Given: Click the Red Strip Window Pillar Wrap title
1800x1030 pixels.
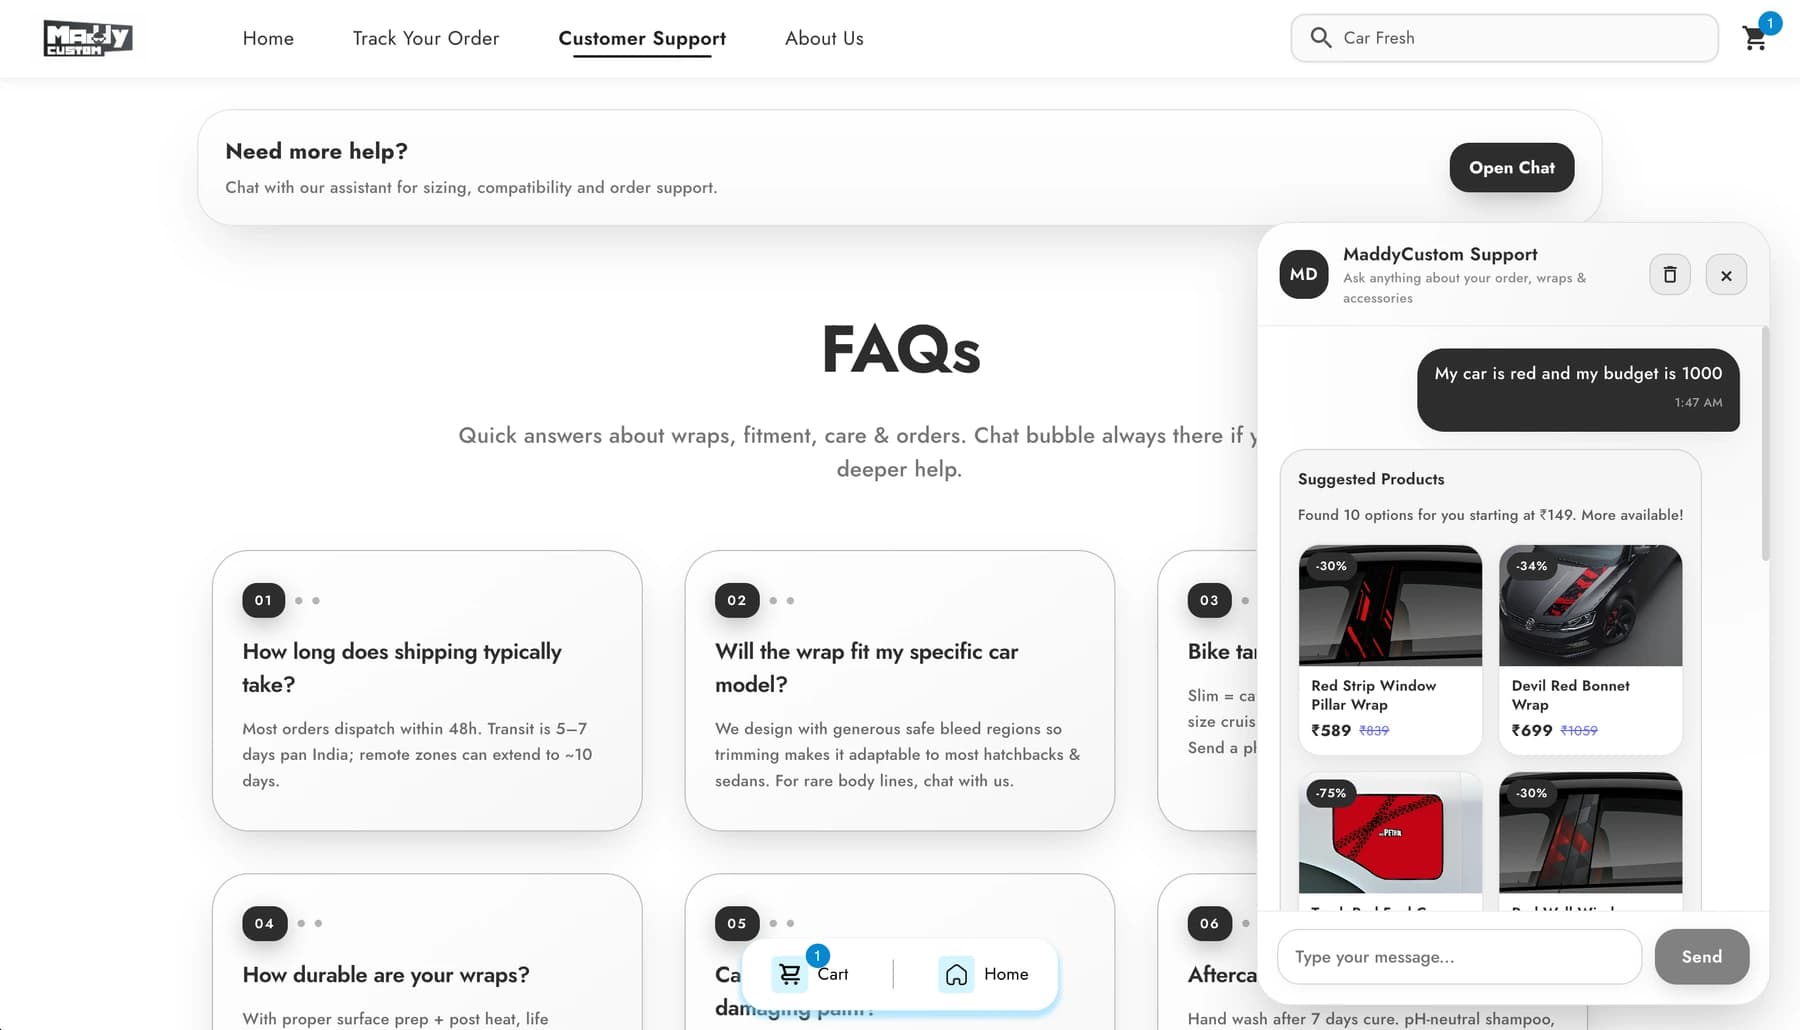Looking at the screenshot, I should pos(1373,695).
